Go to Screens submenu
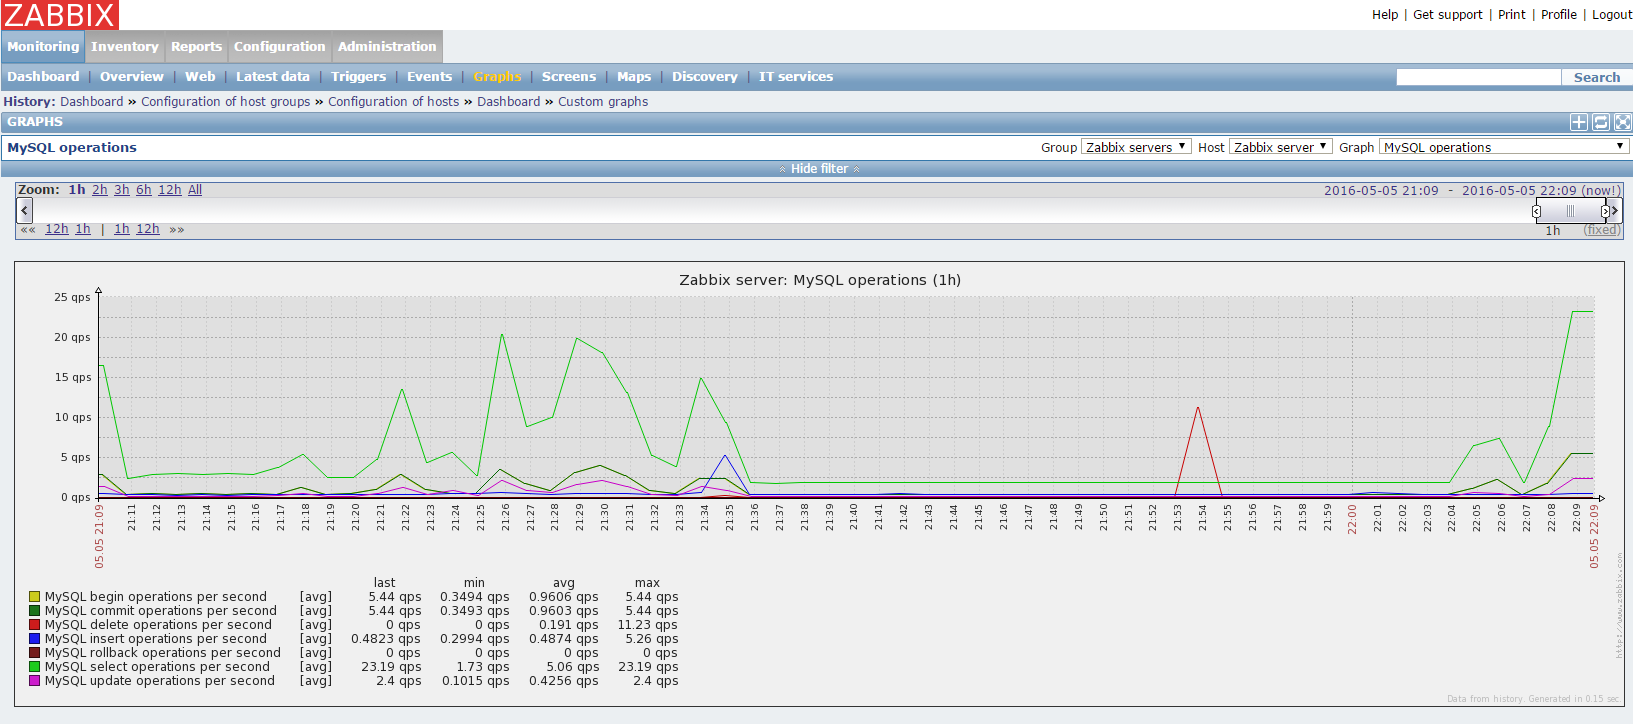Image resolution: width=1633 pixels, height=724 pixels. click(569, 77)
